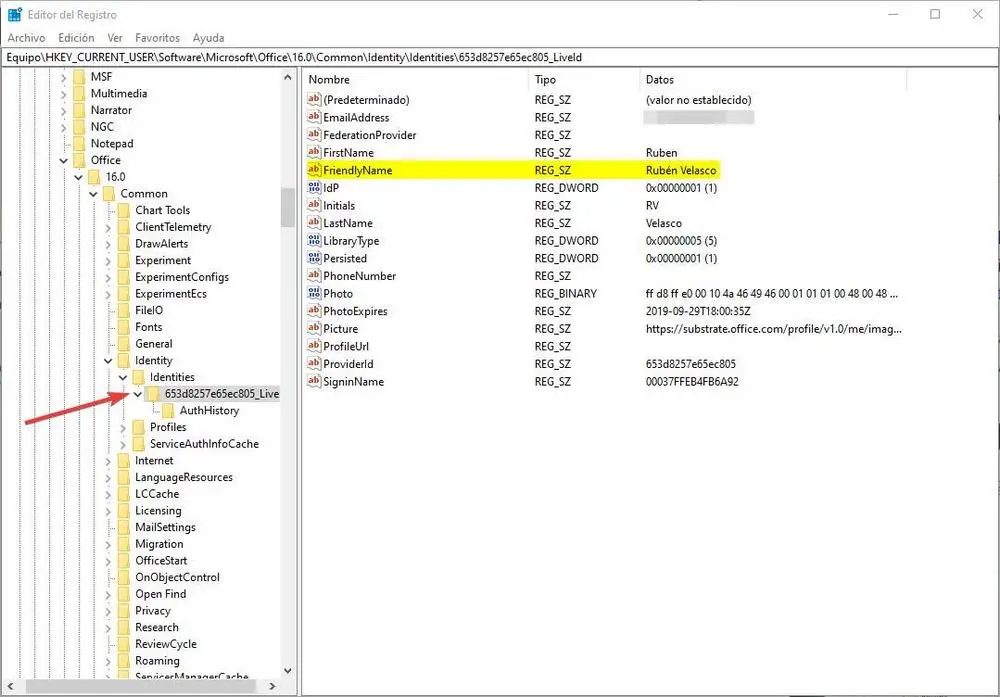
Task: Sort by the Datos column header
Action: [772, 80]
